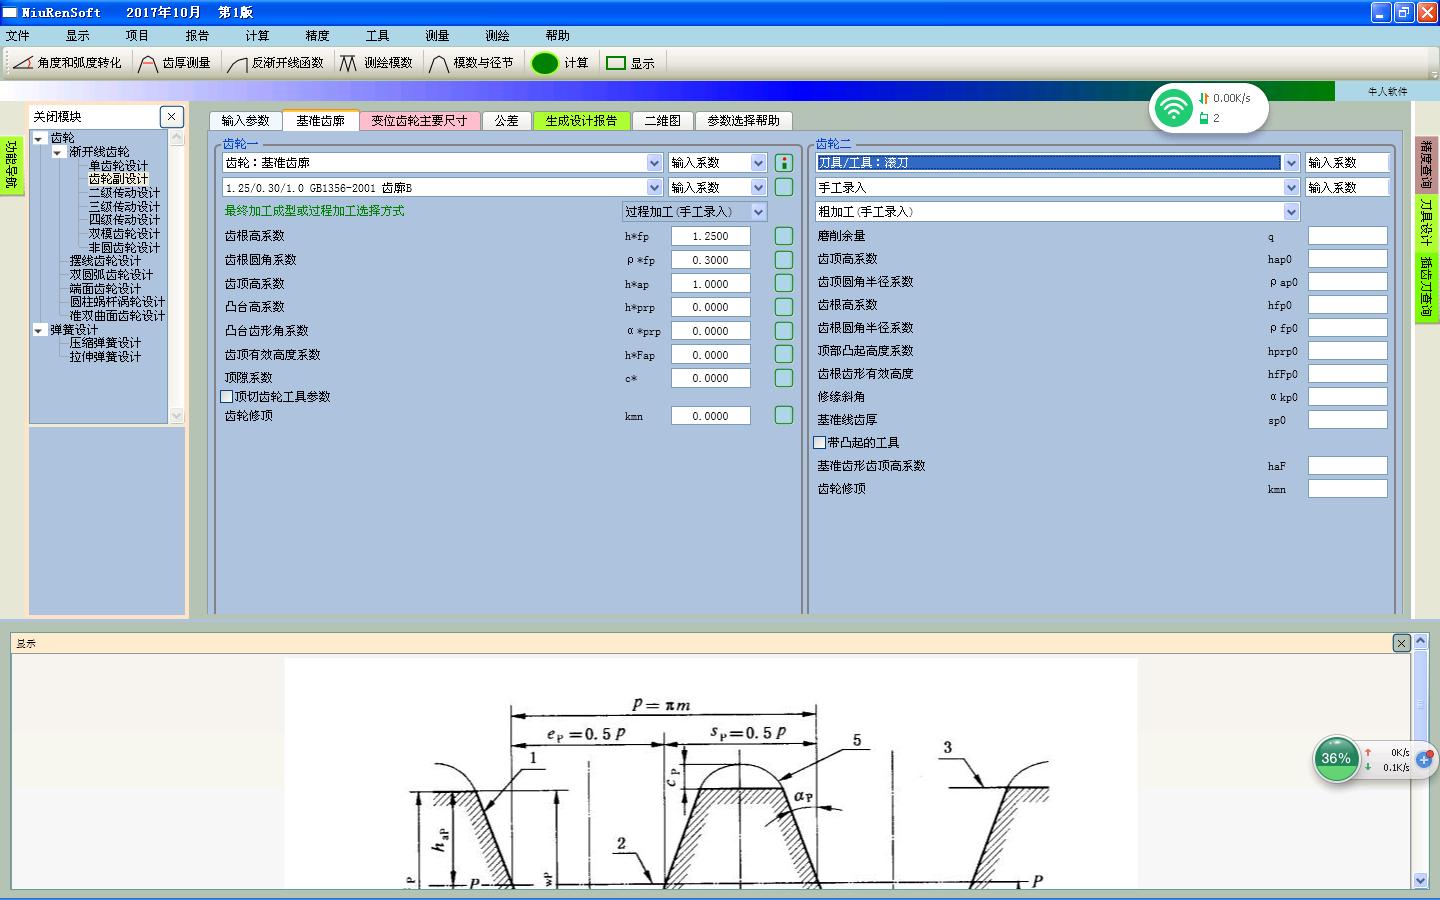
Task: Open the 反渐开线函数 tool
Action: [x=276, y=63]
